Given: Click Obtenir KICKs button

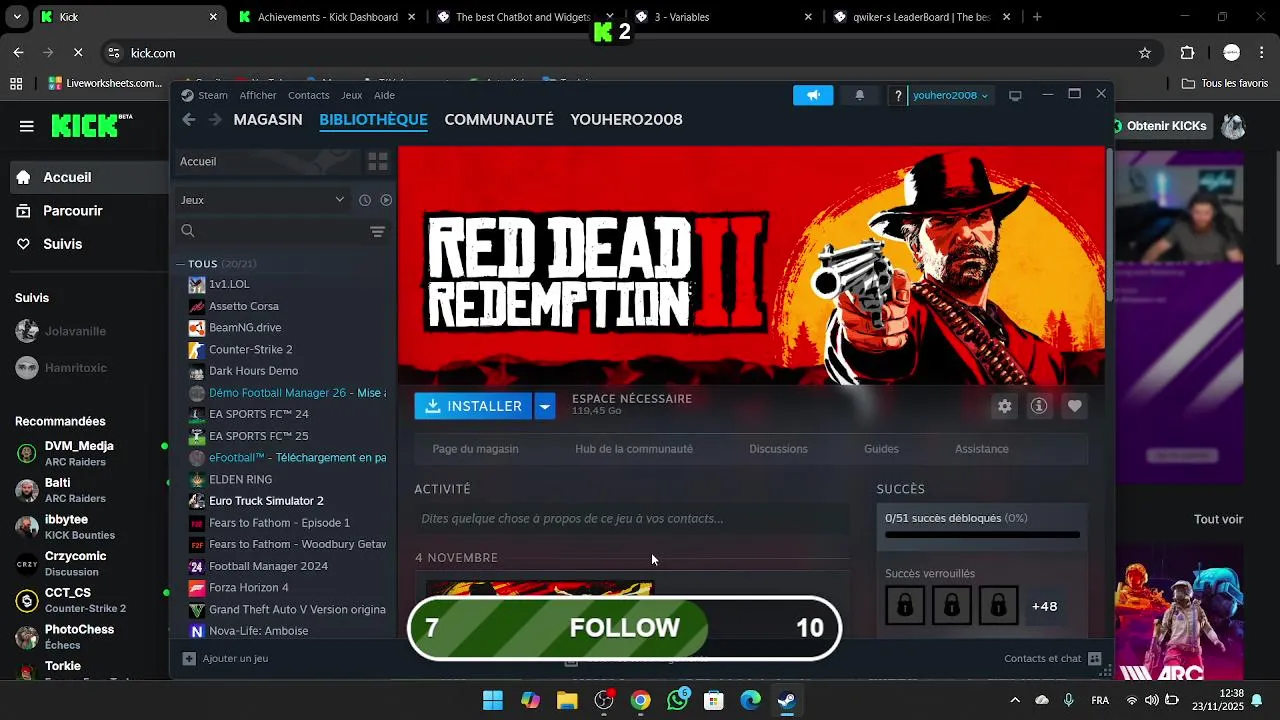Looking at the screenshot, I should (x=1159, y=126).
